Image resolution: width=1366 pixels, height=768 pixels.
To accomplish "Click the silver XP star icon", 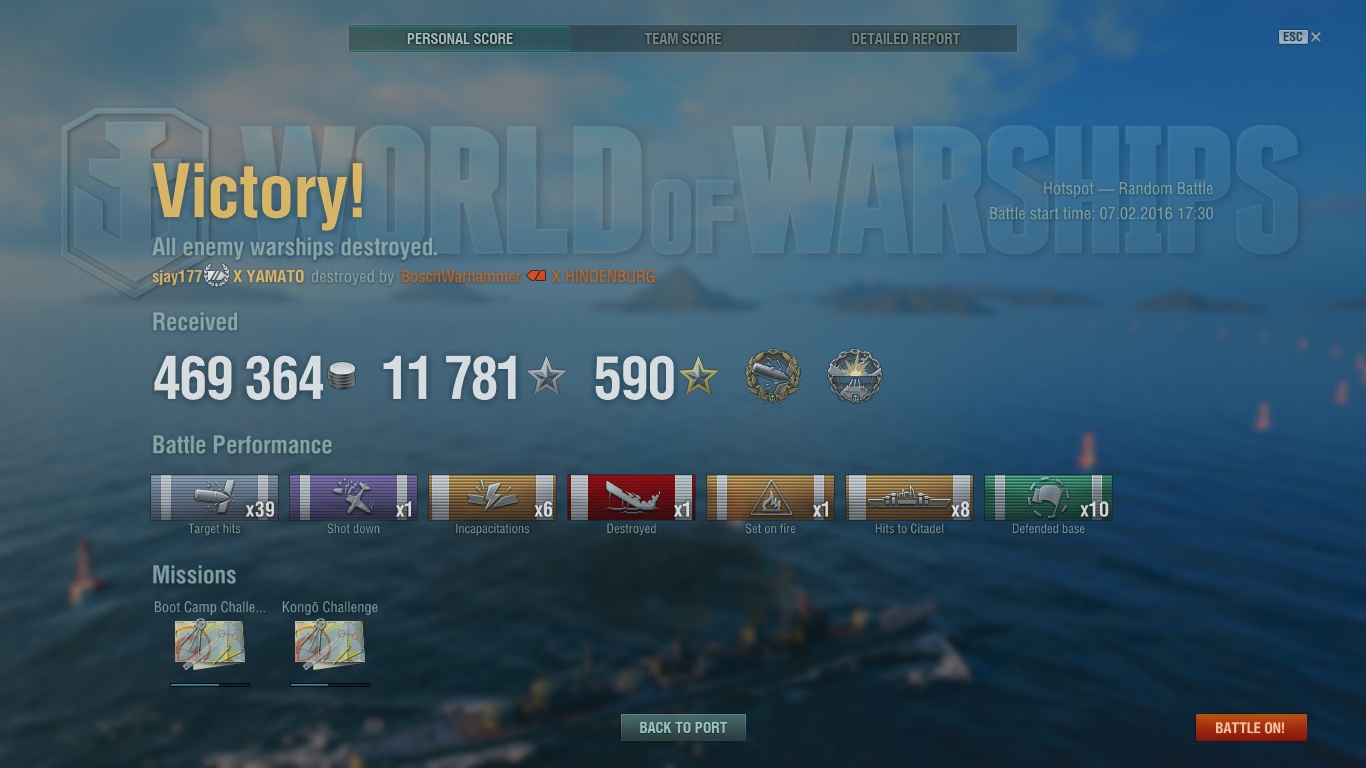I will point(546,377).
